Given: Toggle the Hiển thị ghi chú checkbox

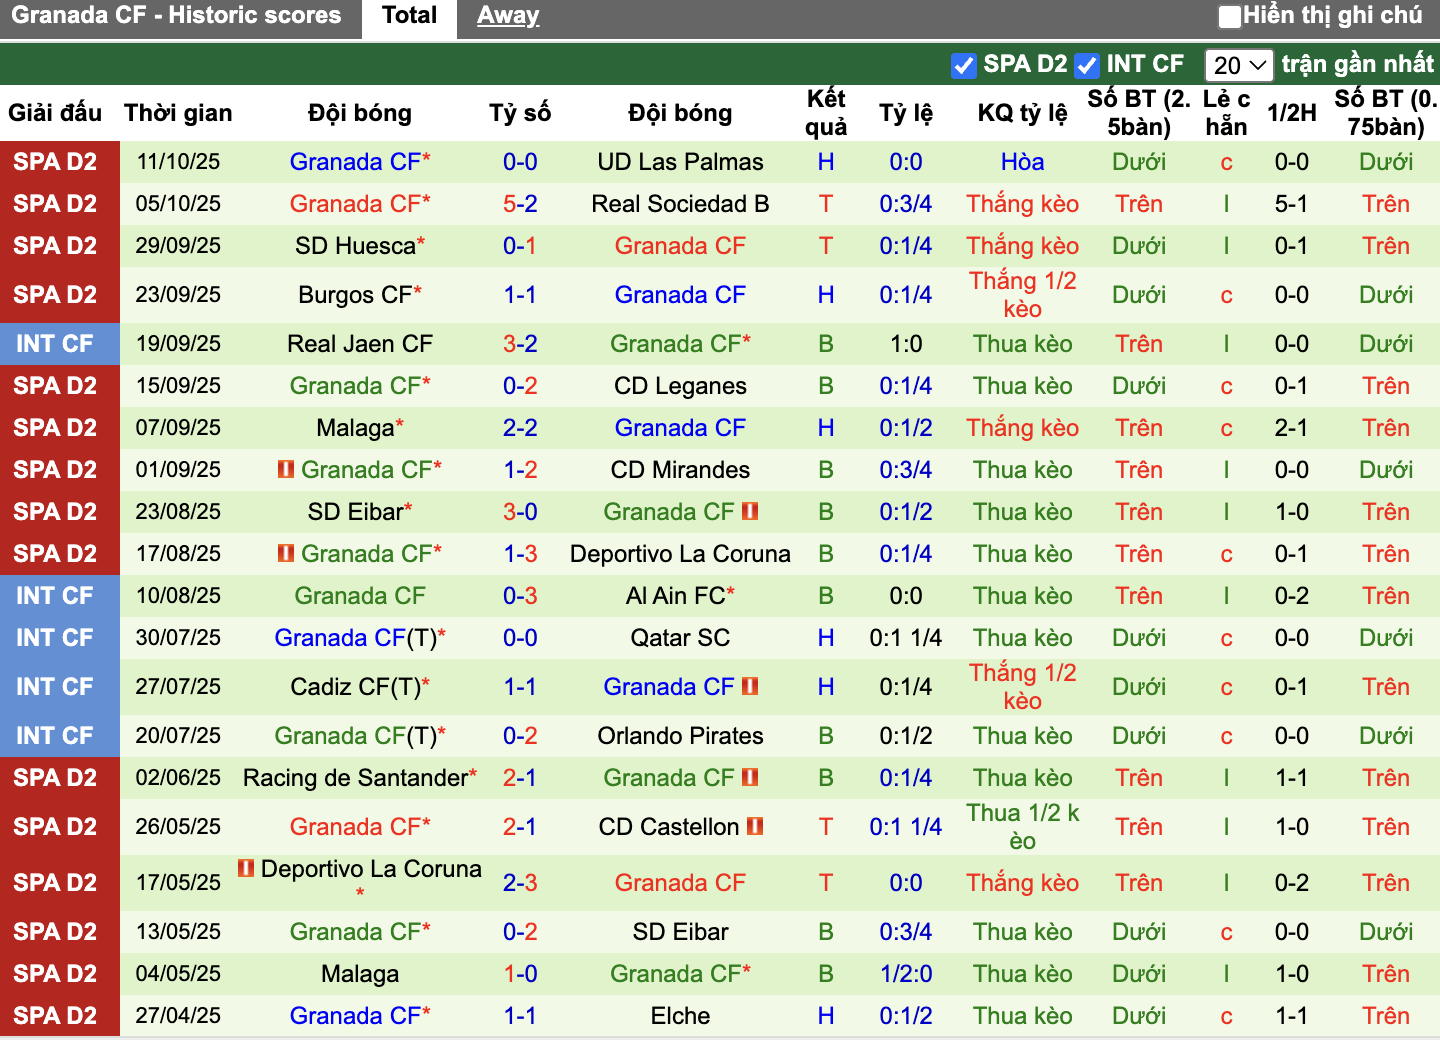Looking at the screenshot, I should pyautogui.click(x=1229, y=16).
